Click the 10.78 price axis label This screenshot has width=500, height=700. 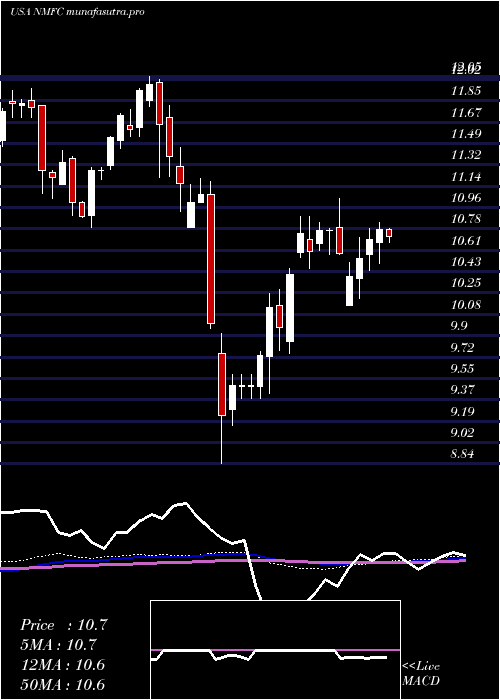pyautogui.click(x=466, y=219)
